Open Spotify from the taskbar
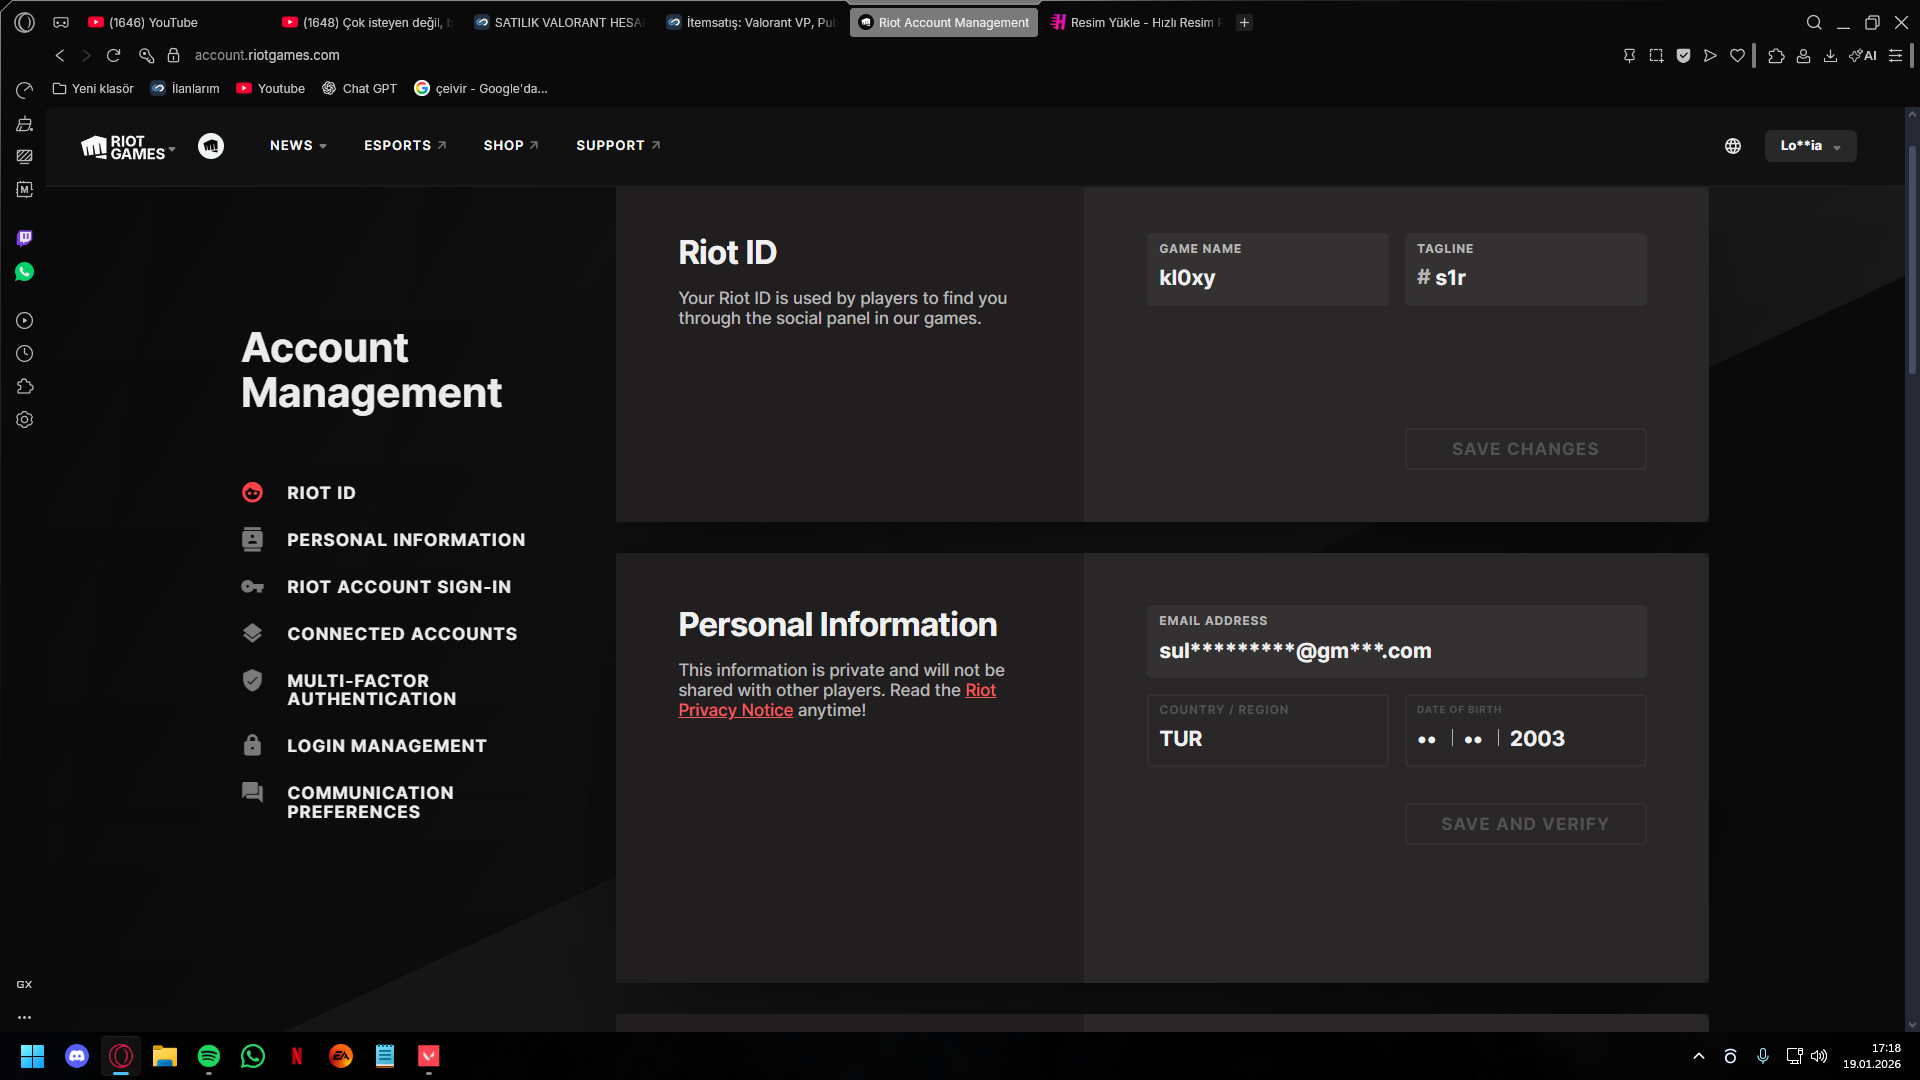 [x=209, y=1056]
